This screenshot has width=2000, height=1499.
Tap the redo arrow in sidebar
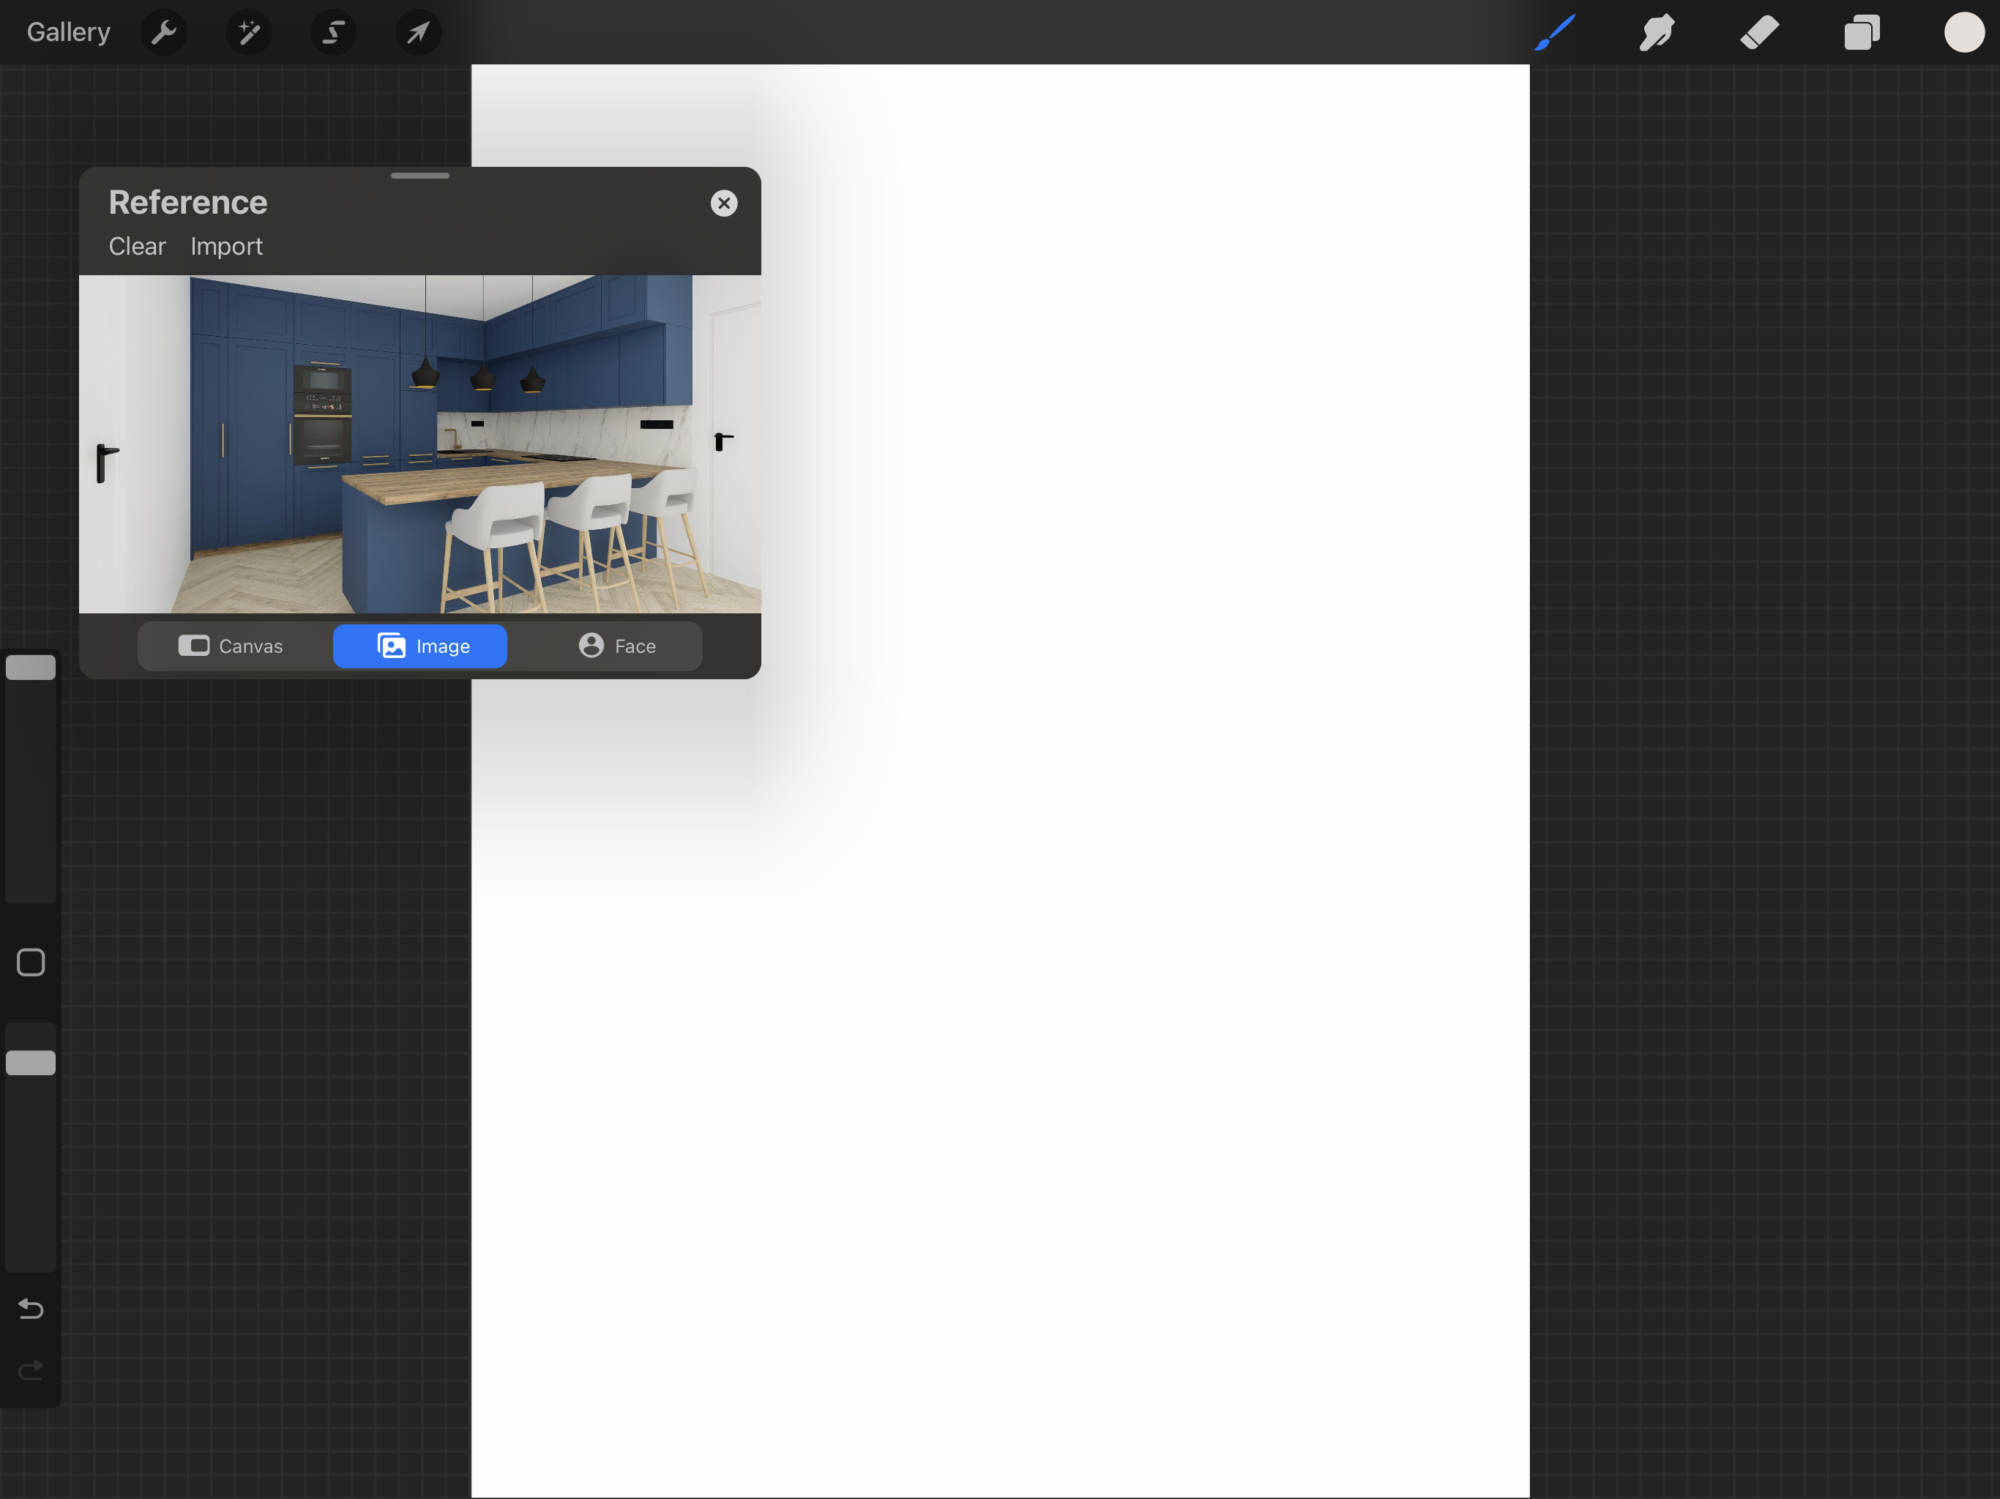point(31,1370)
